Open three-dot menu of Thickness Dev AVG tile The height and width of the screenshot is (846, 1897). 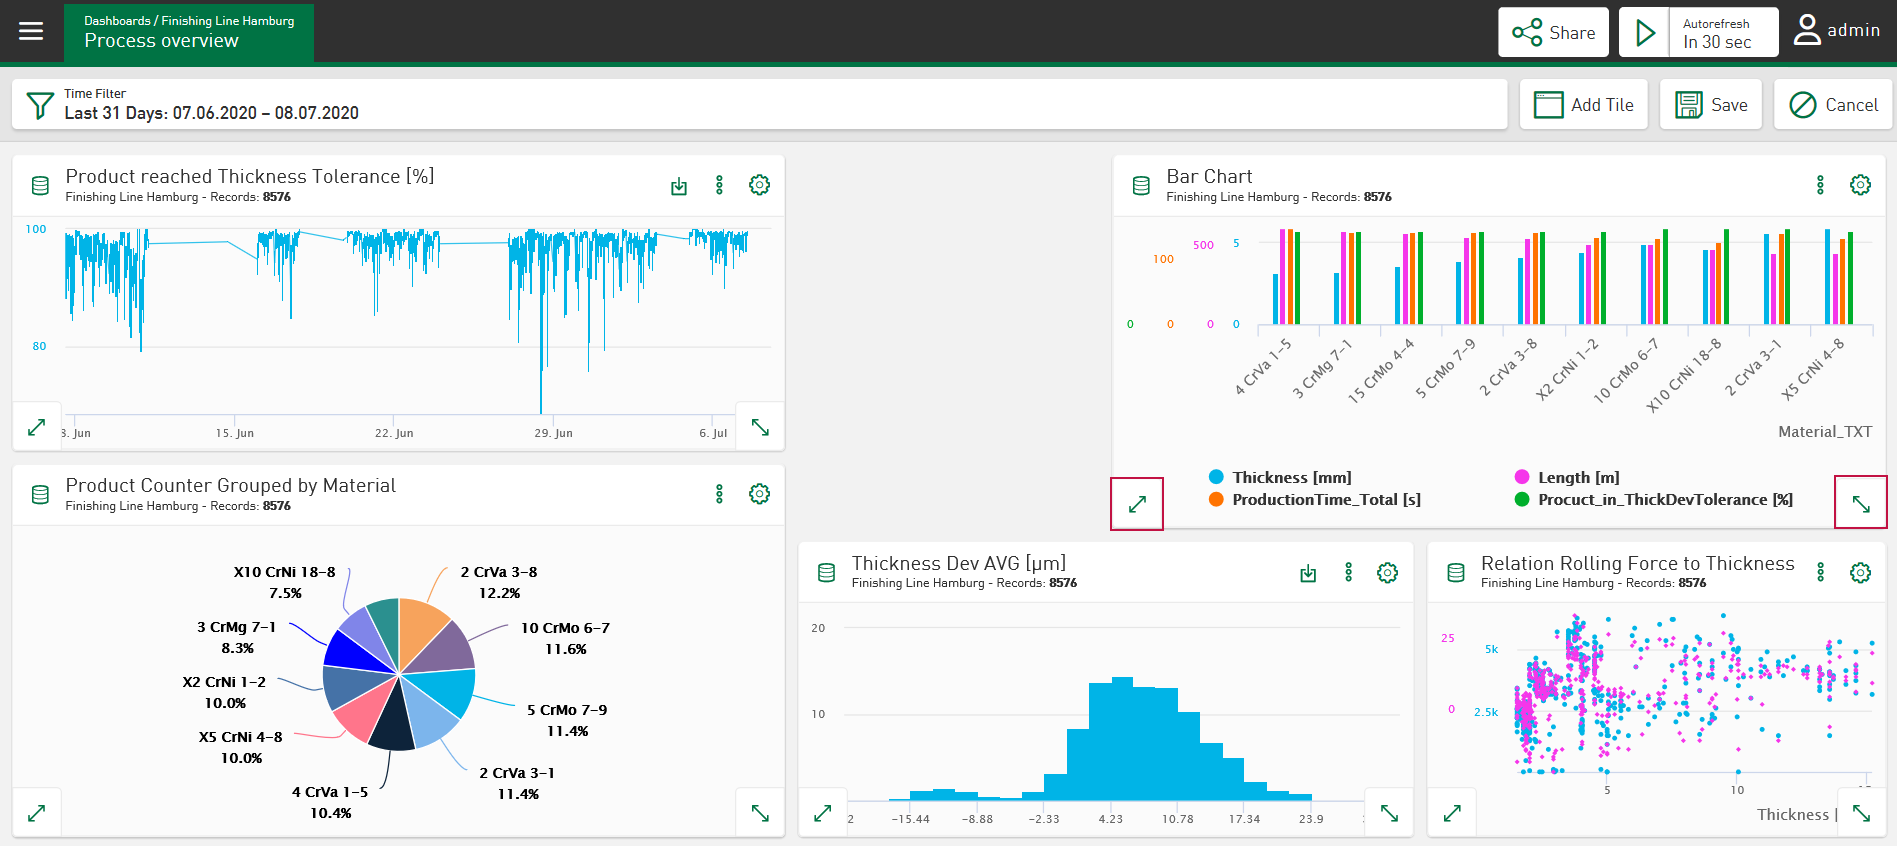1348,572
